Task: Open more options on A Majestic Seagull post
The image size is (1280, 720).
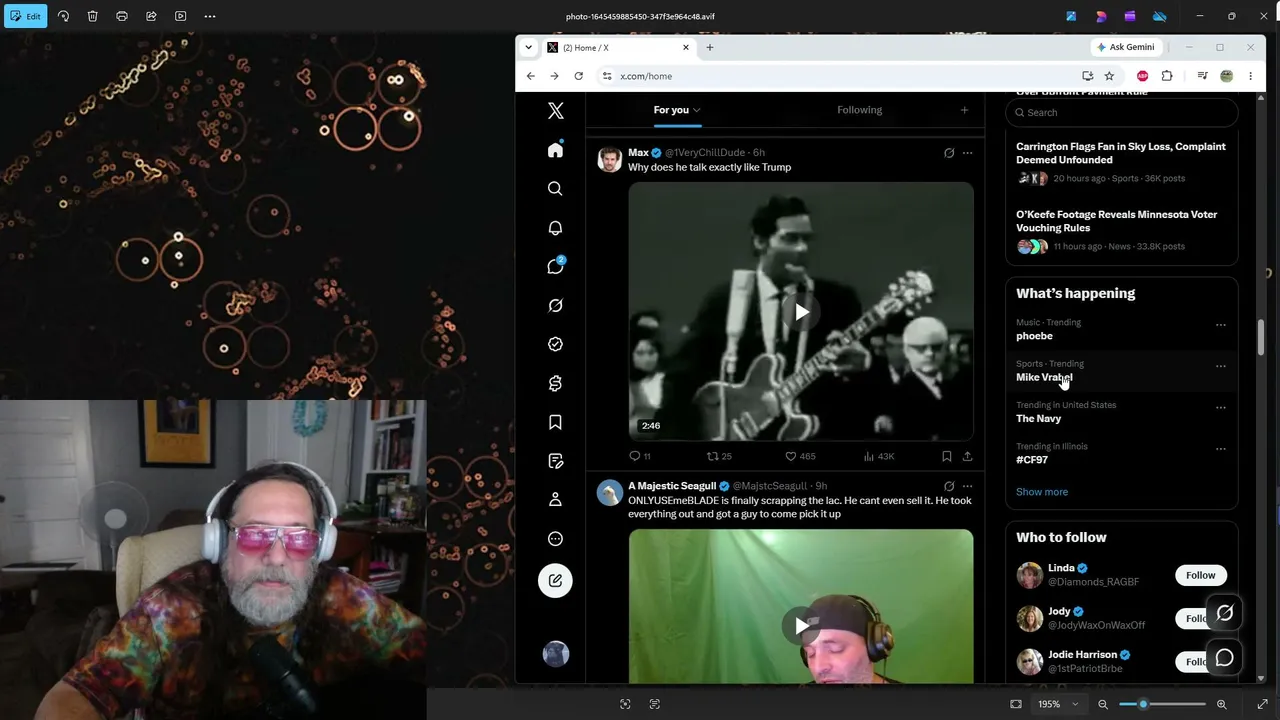Action: 967,486
